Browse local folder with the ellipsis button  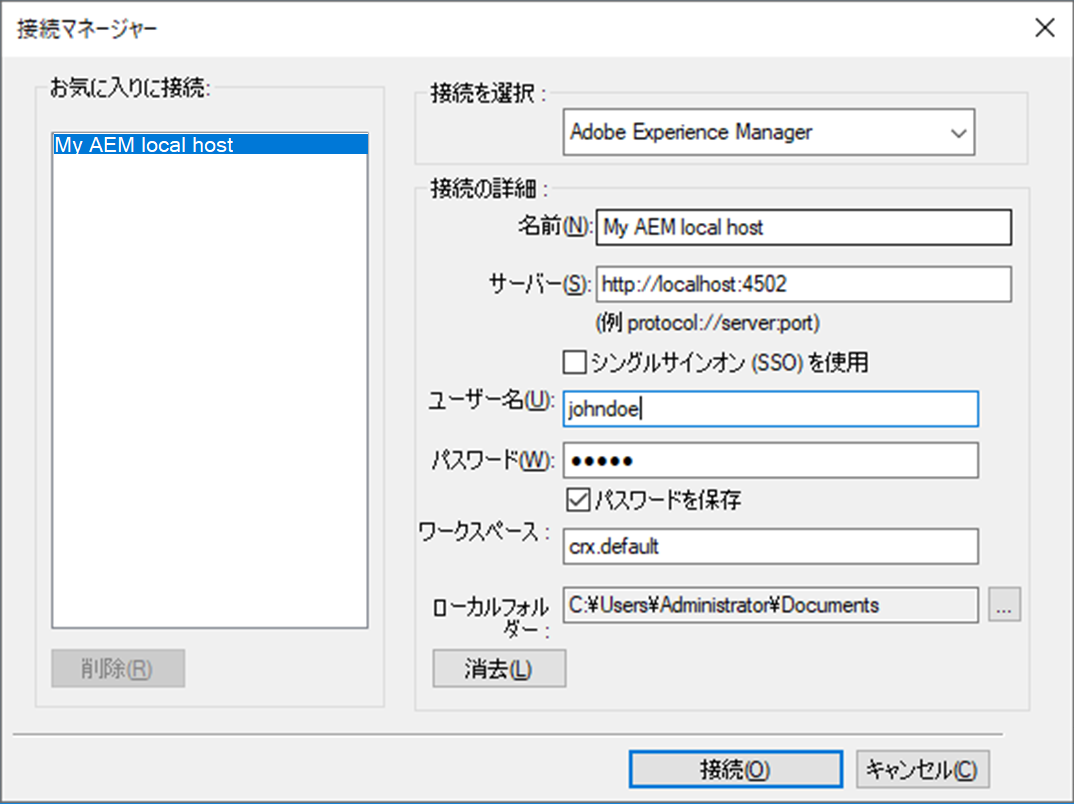(x=1004, y=605)
